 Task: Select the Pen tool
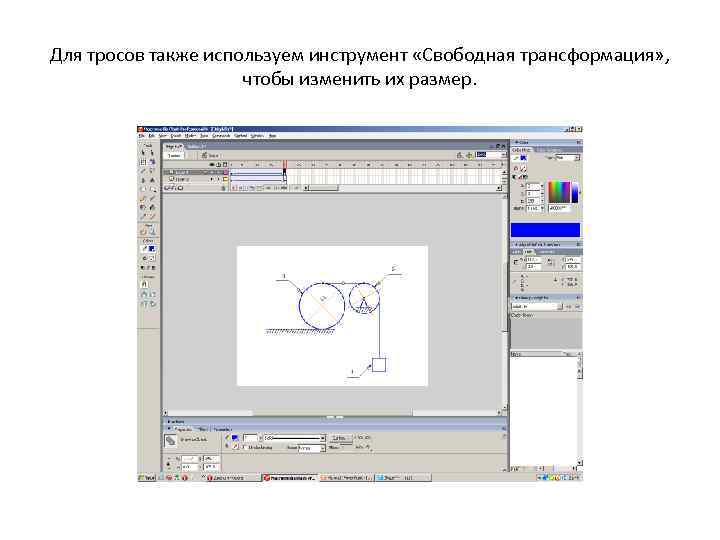coord(144,180)
